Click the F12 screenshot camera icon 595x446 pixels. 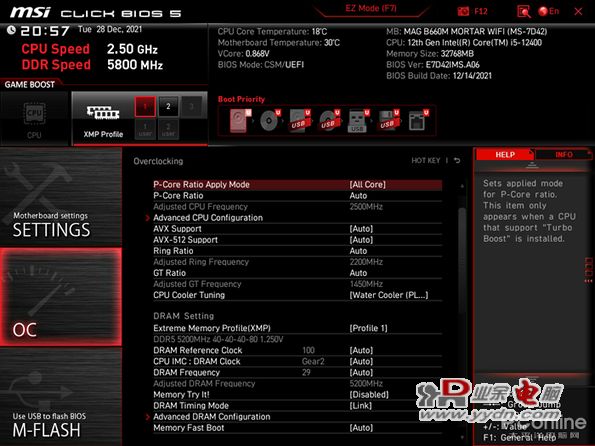463,11
